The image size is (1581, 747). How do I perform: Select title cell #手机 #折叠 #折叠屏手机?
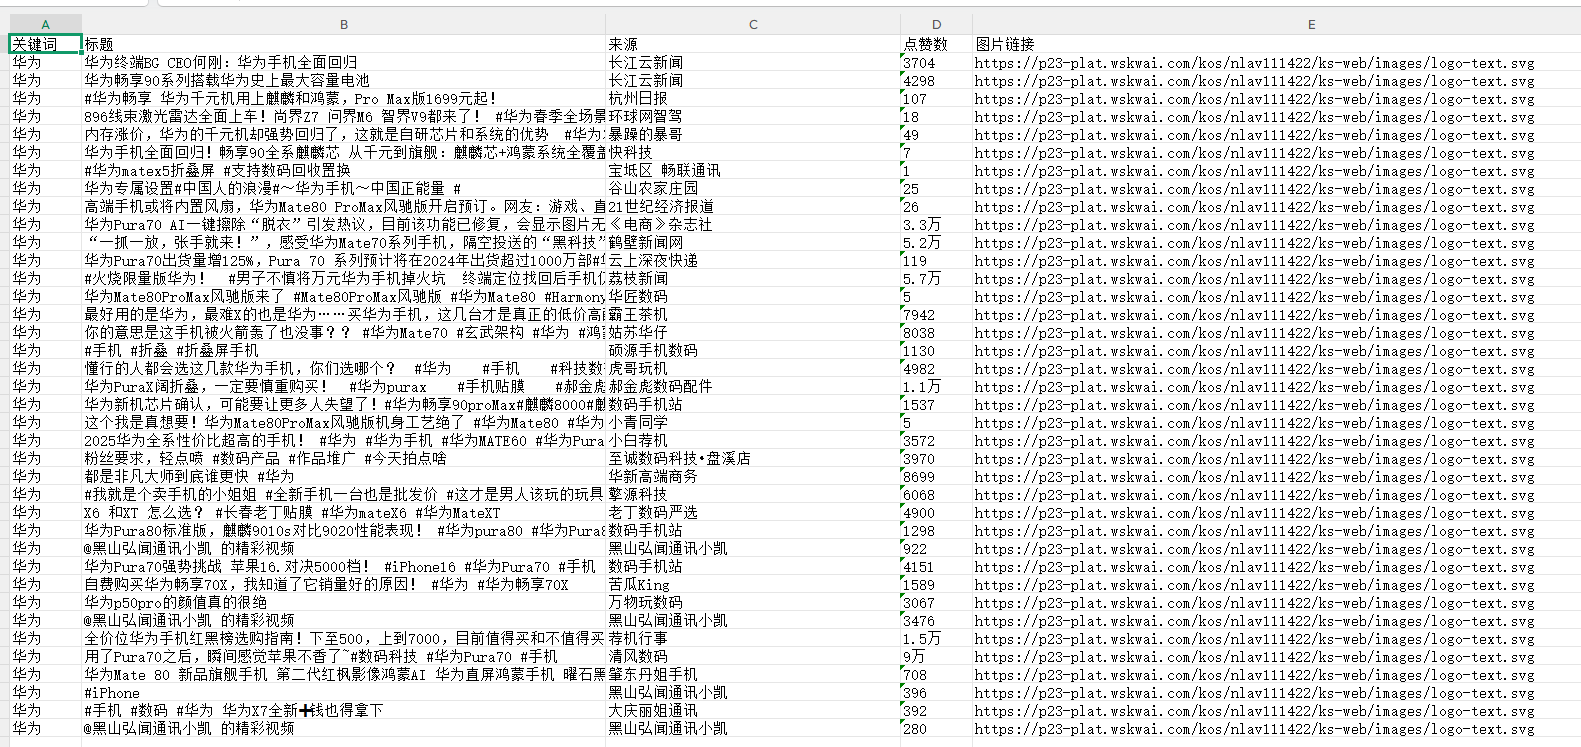click(x=344, y=350)
